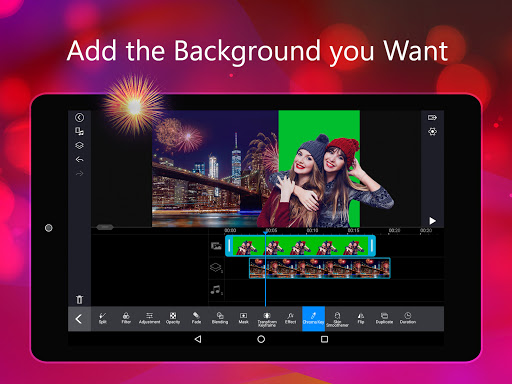Select the green screen clip in timeline
512x384 pixels.
pyautogui.click(x=300, y=246)
